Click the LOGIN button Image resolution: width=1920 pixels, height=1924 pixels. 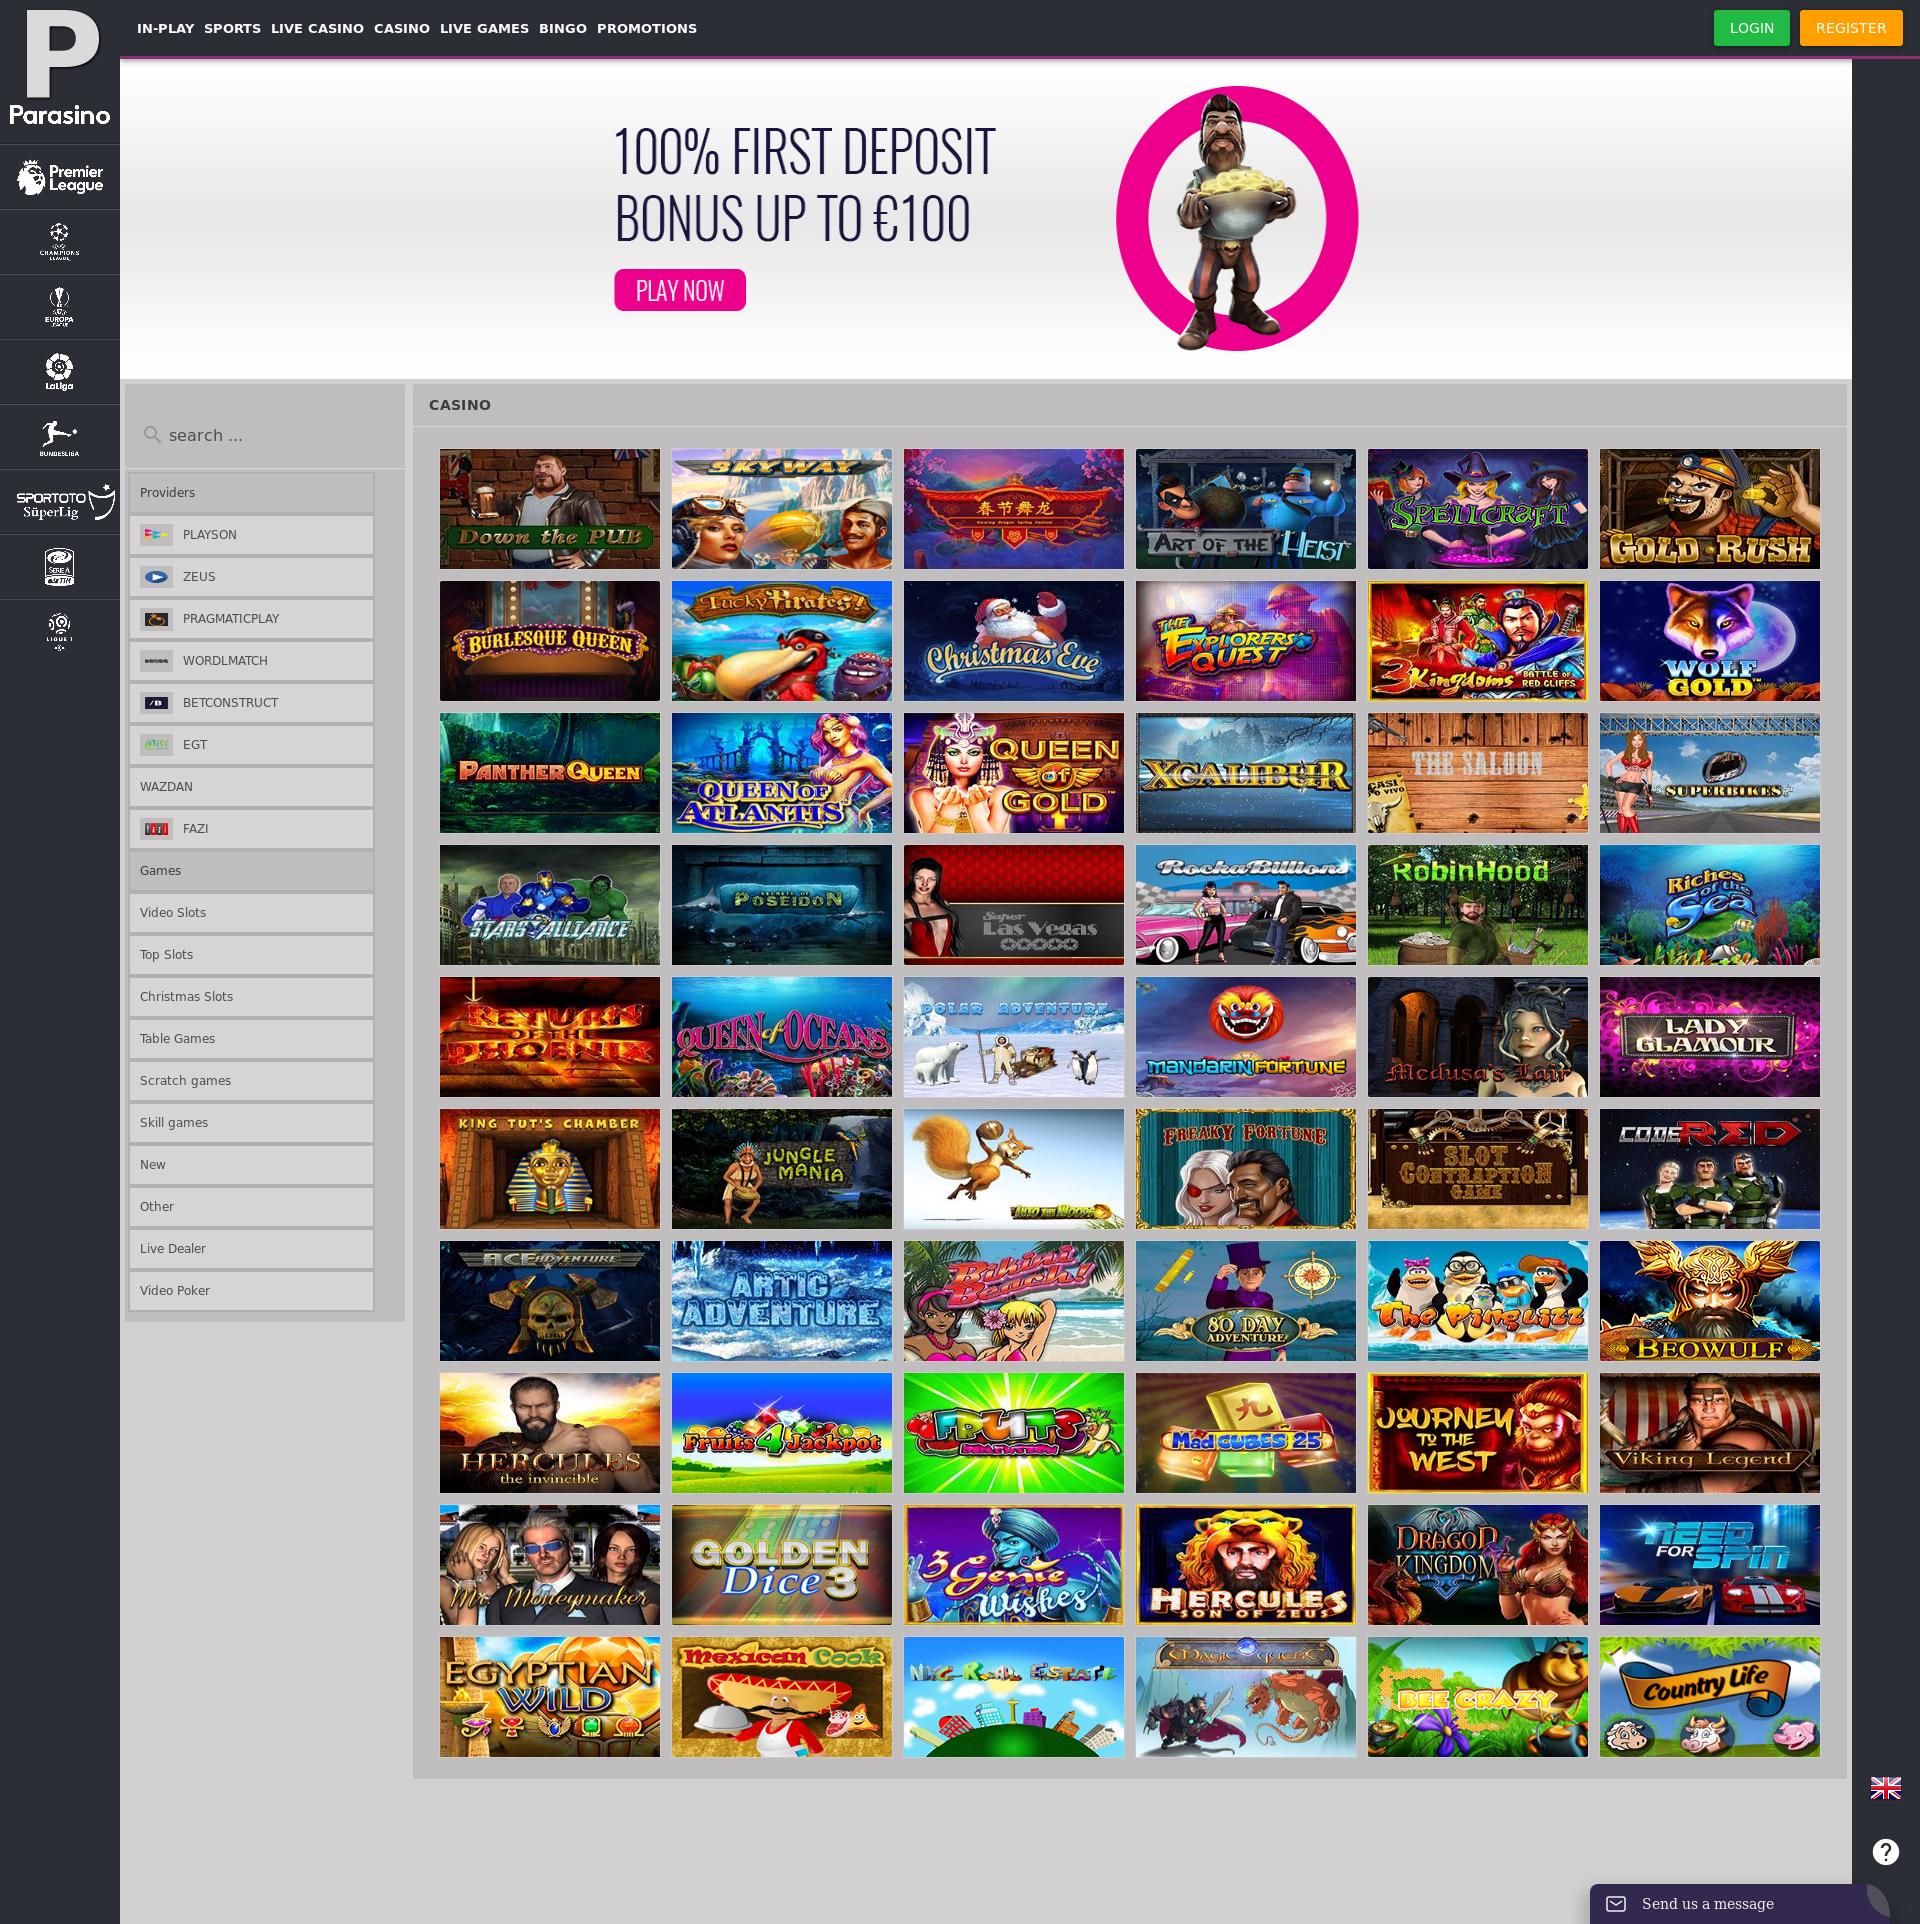tap(1752, 28)
